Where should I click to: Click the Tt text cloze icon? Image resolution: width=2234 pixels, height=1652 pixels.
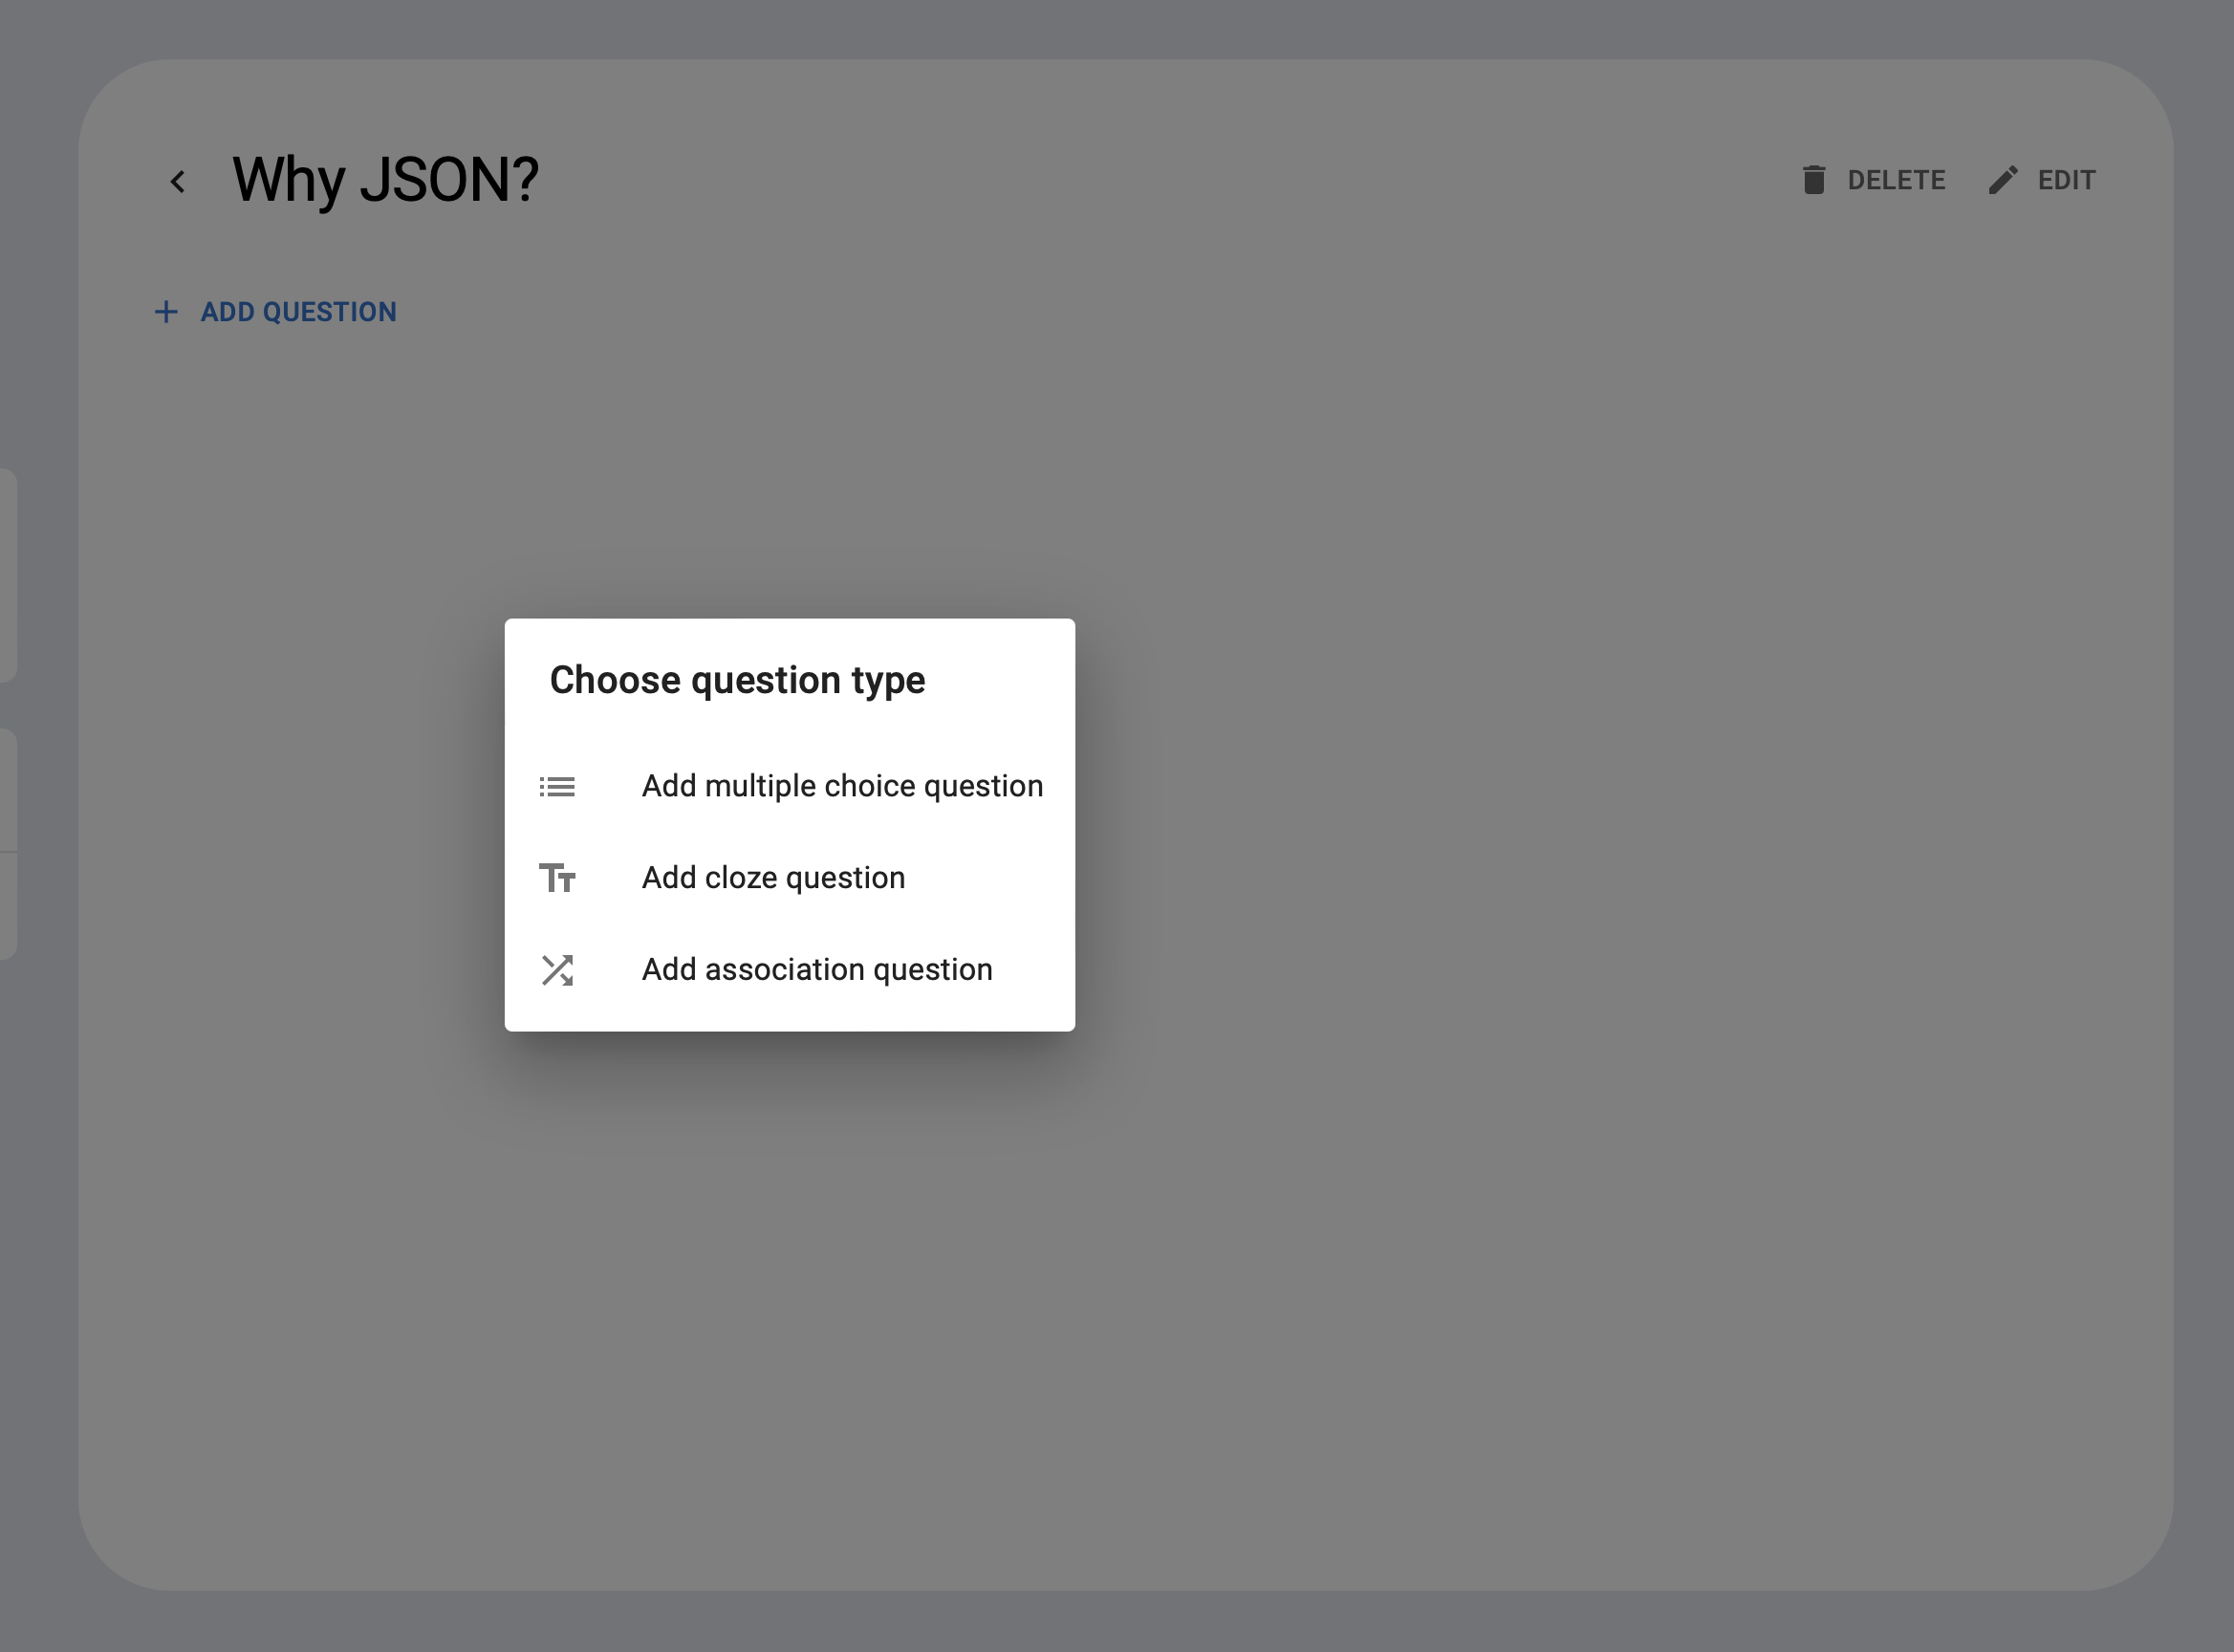[x=557, y=878]
